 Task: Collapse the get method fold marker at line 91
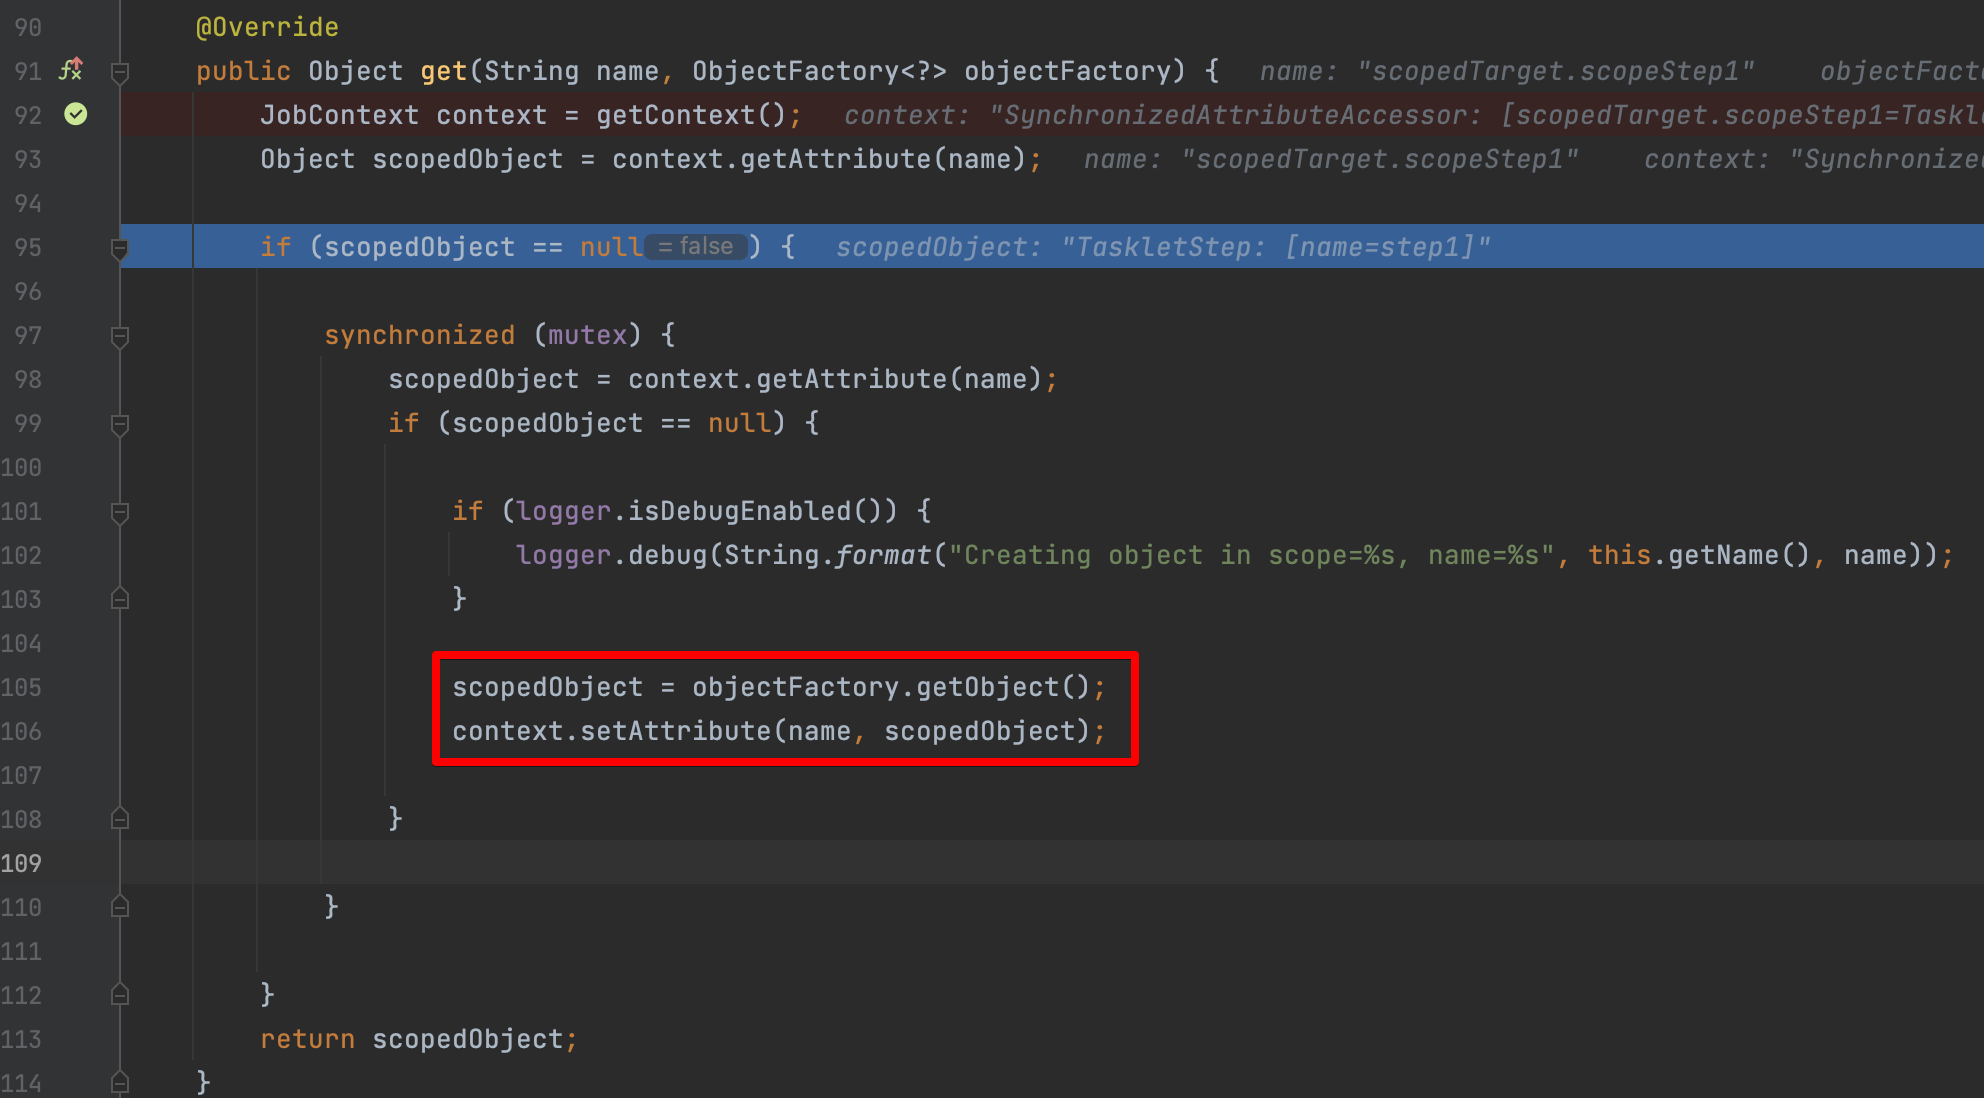[x=119, y=72]
